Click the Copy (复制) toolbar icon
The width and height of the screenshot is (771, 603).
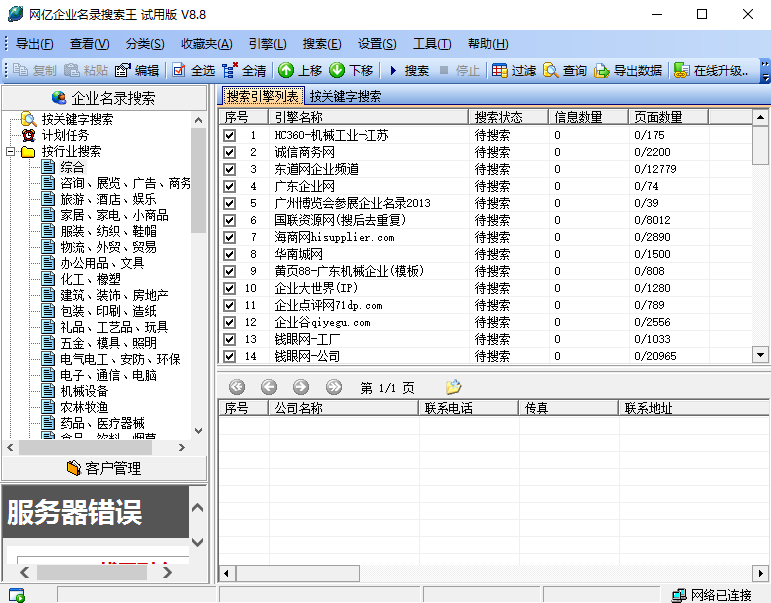pyautogui.click(x=20, y=70)
